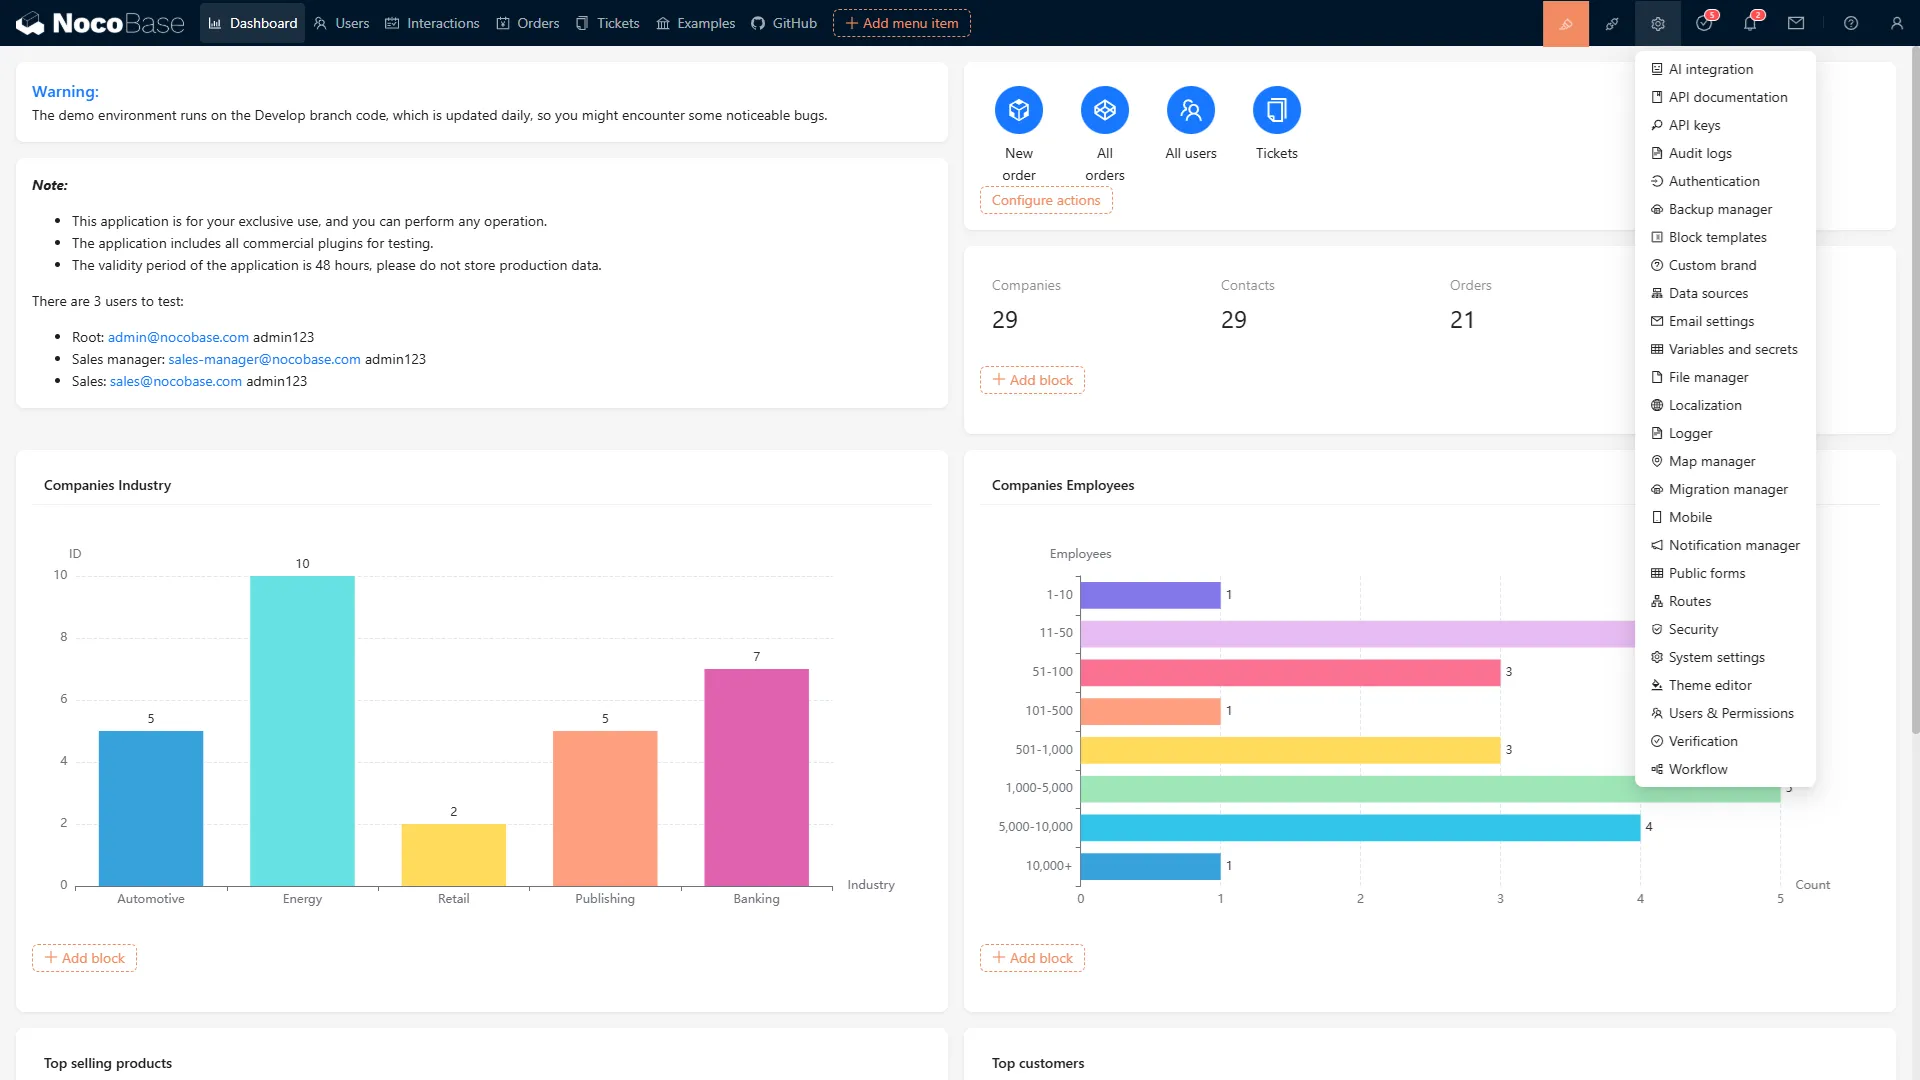Click Add menu item in the navbar
The height and width of the screenshot is (1080, 1920).
(x=900, y=22)
